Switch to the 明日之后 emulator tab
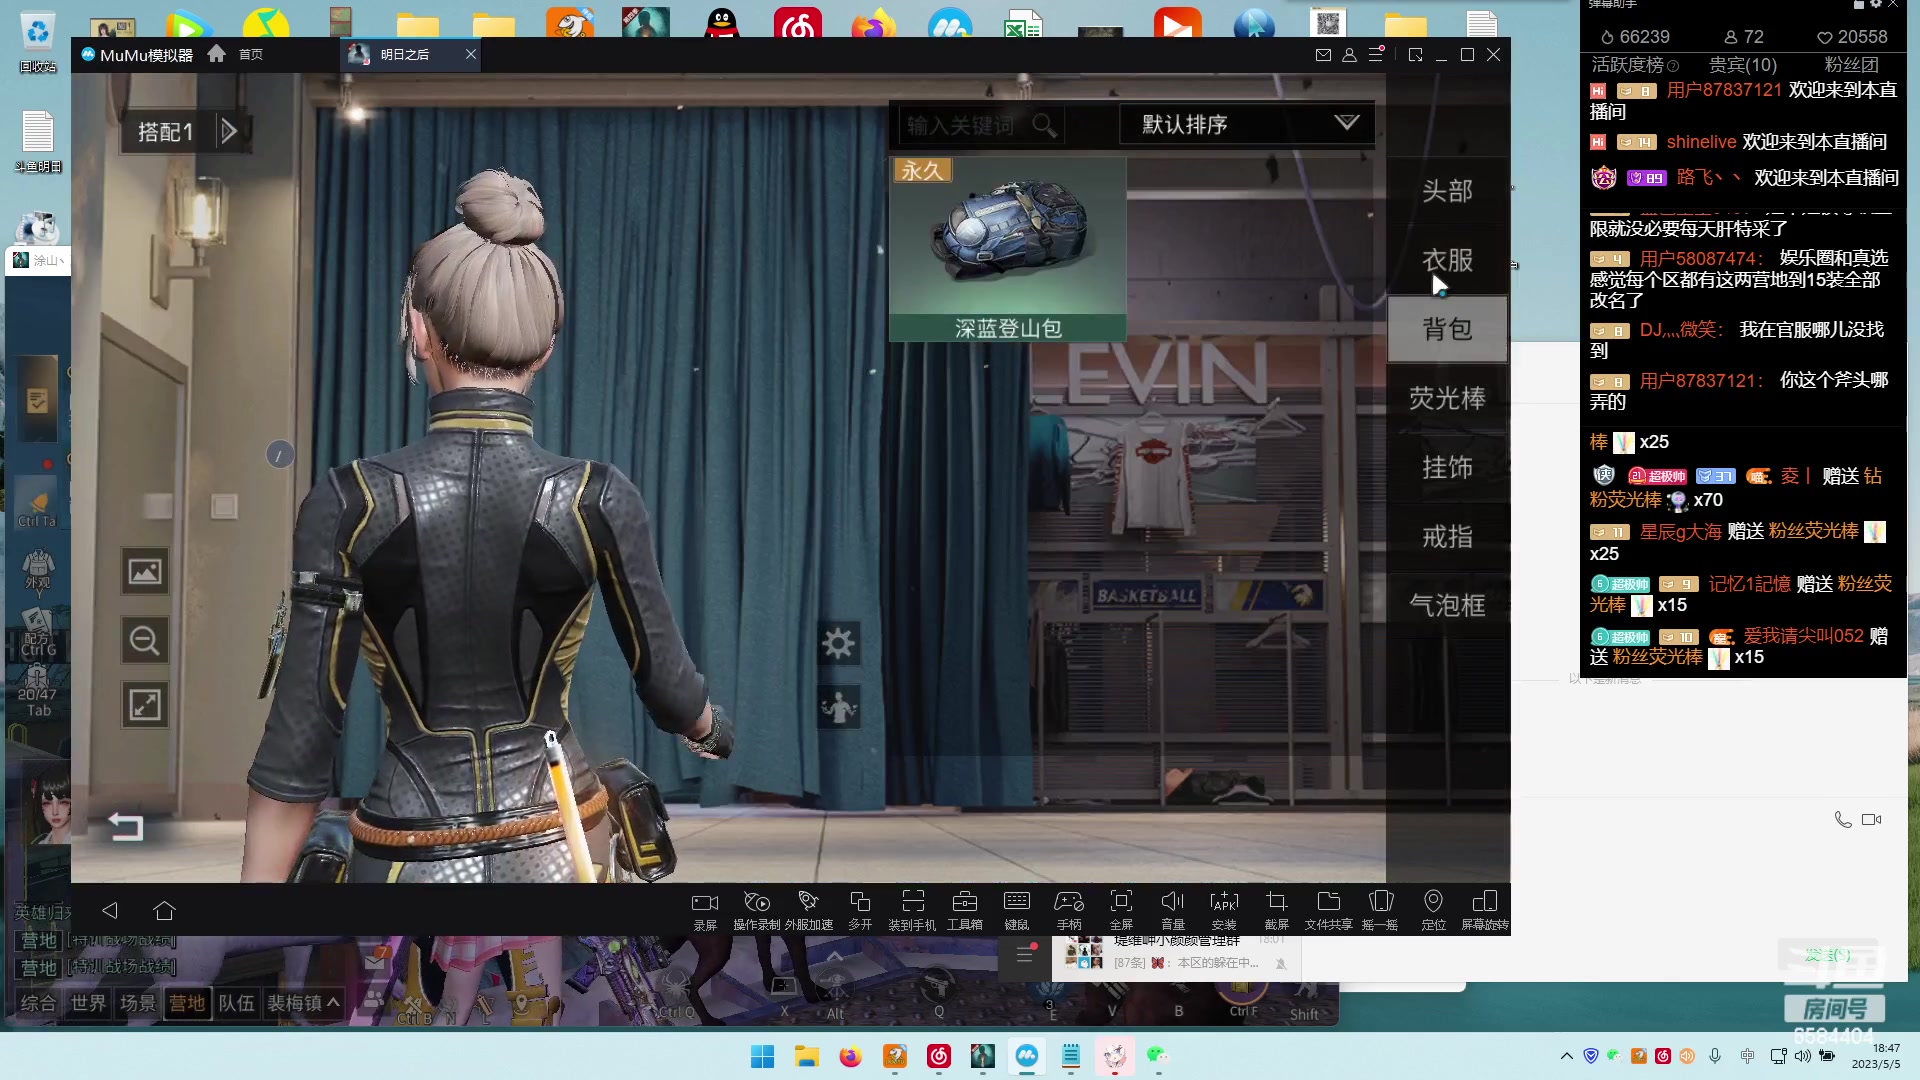 405,54
